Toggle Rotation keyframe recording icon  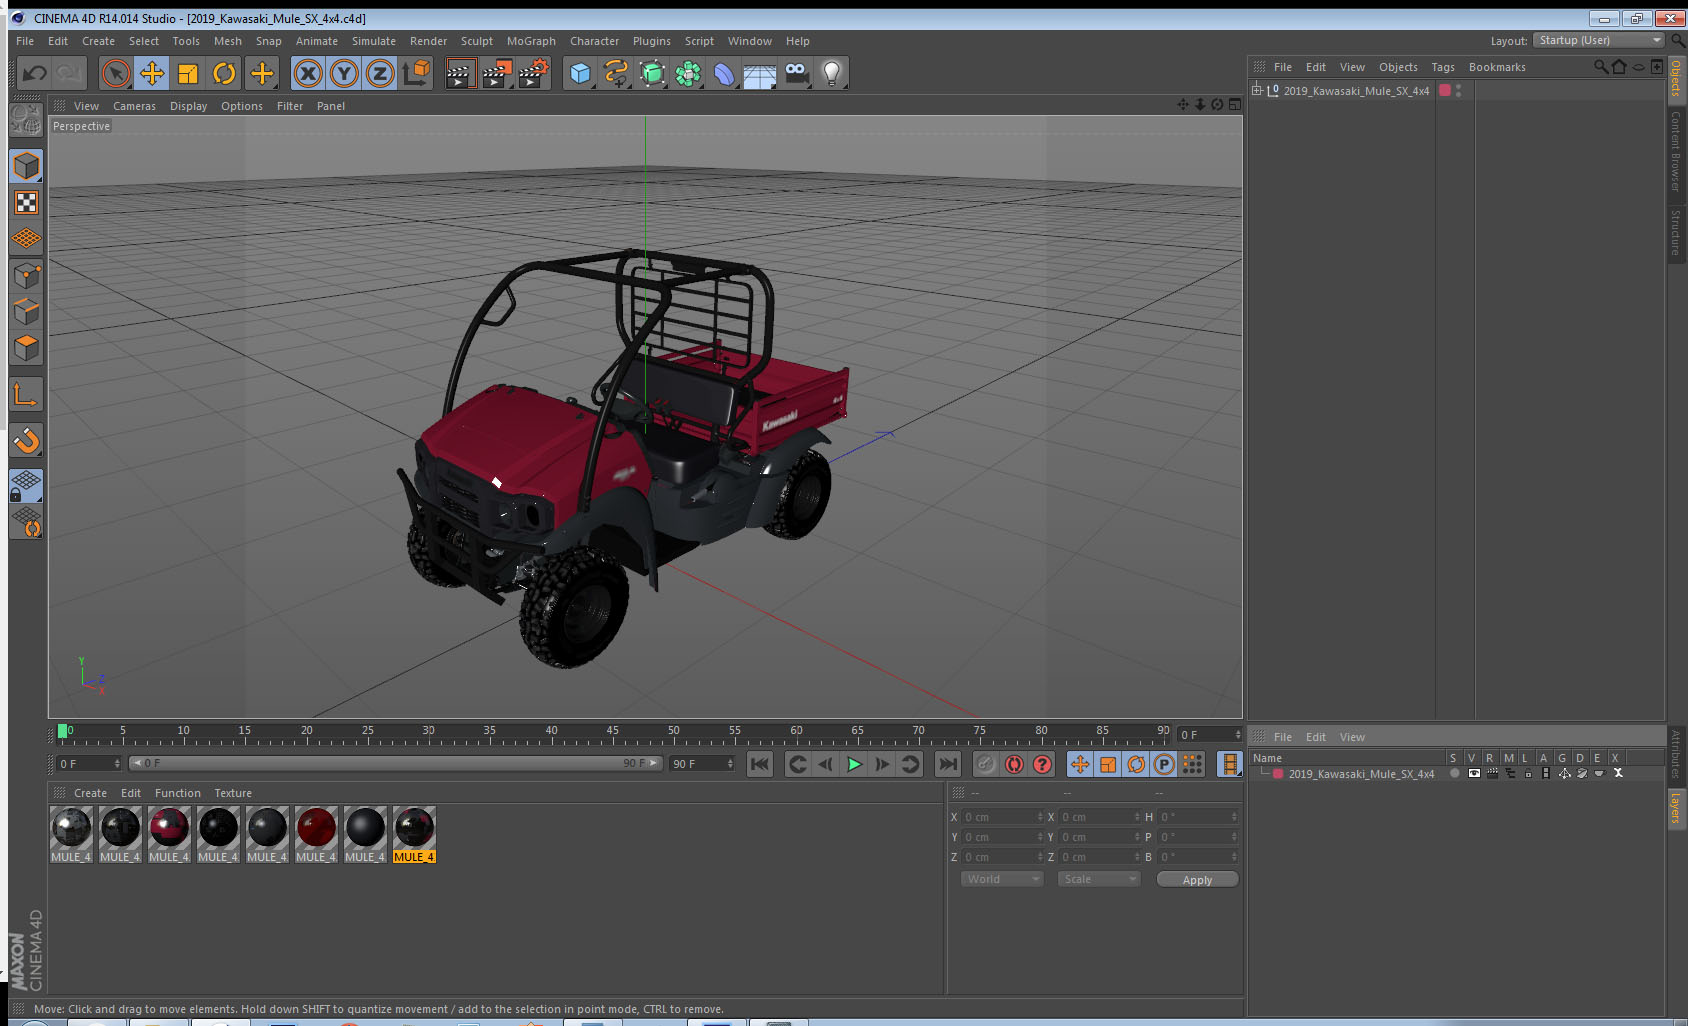tap(1136, 764)
